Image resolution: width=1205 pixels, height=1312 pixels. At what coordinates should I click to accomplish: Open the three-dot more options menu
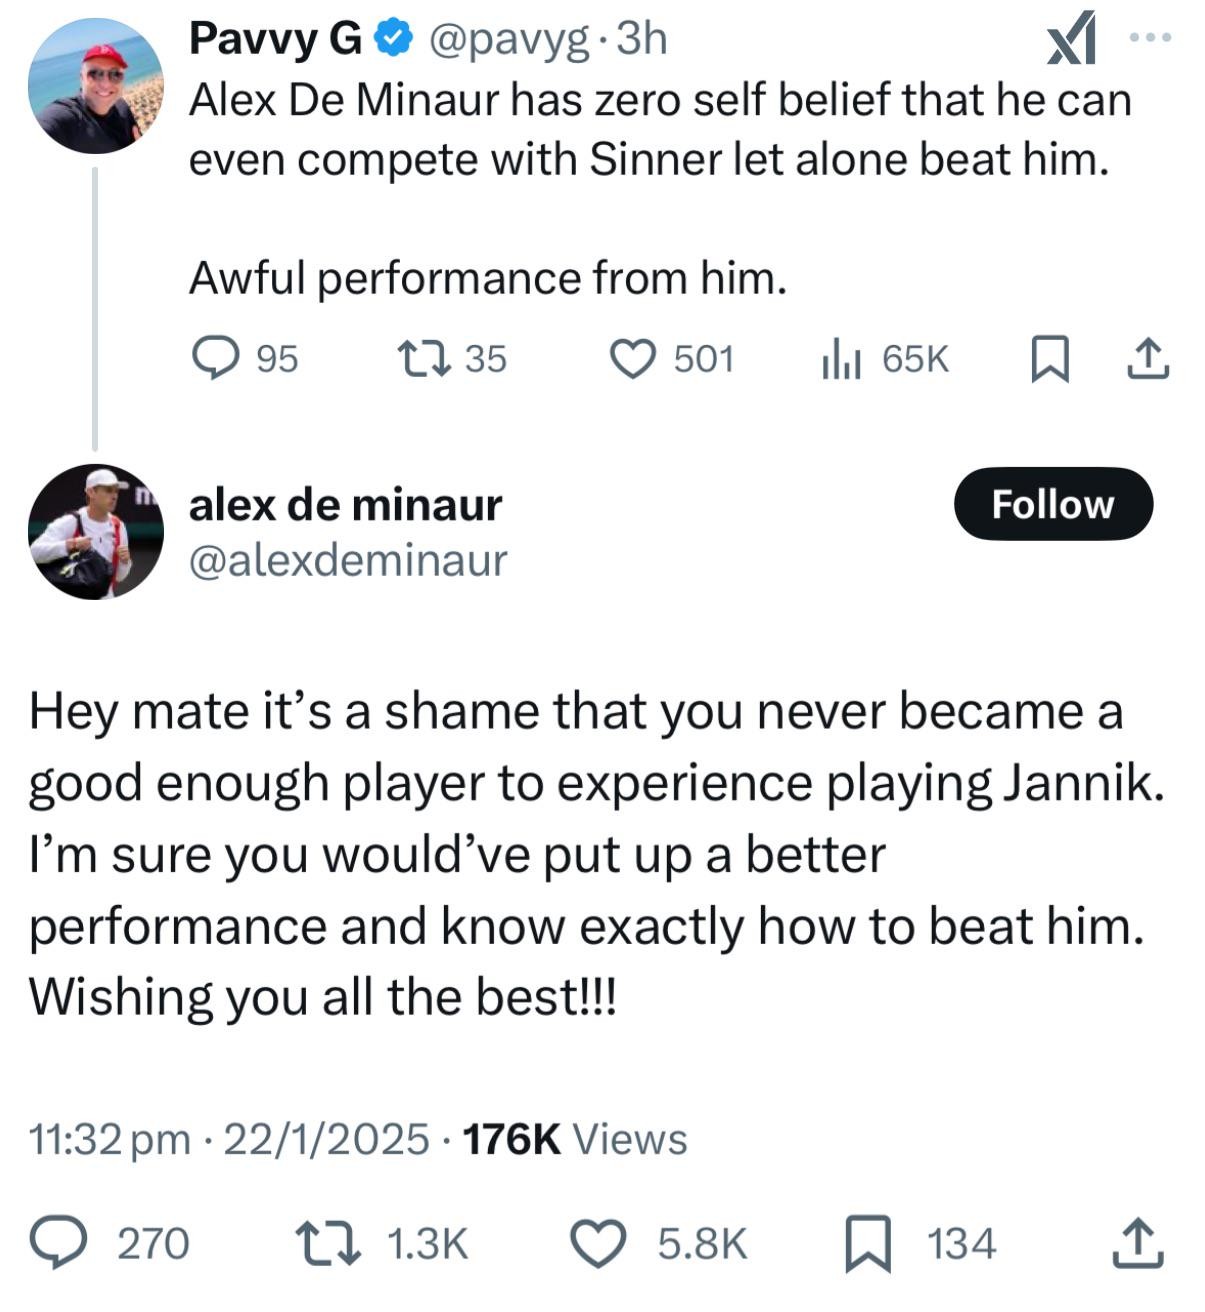[x=1149, y=37]
